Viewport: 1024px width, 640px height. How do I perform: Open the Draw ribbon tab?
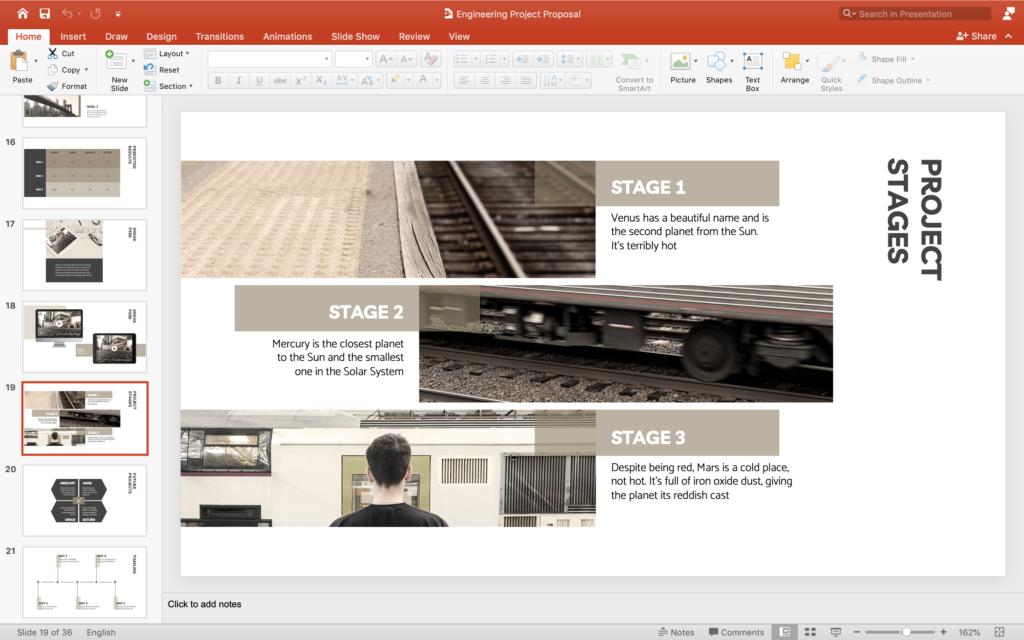pyautogui.click(x=116, y=37)
